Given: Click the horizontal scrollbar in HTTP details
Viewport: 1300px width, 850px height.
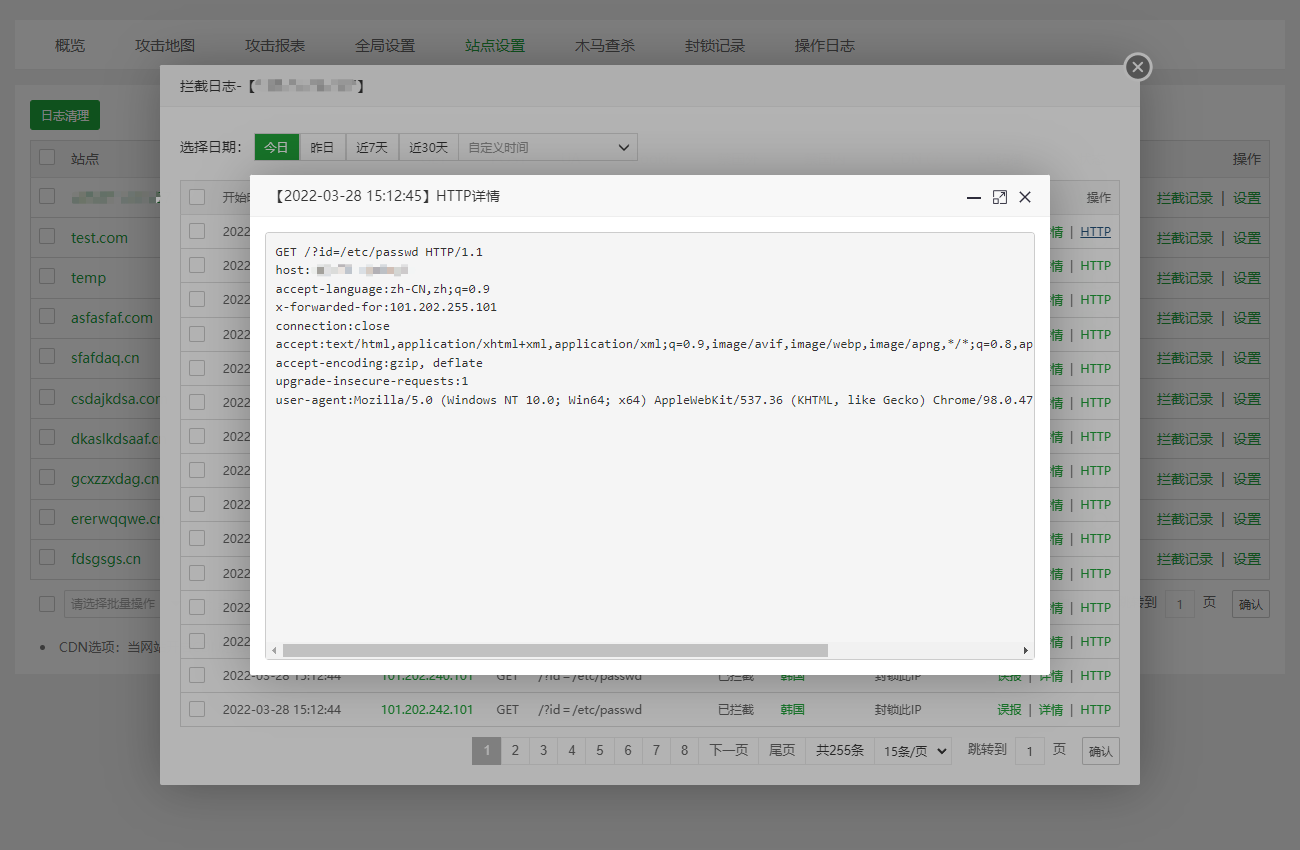Looking at the screenshot, I should coord(555,650).
